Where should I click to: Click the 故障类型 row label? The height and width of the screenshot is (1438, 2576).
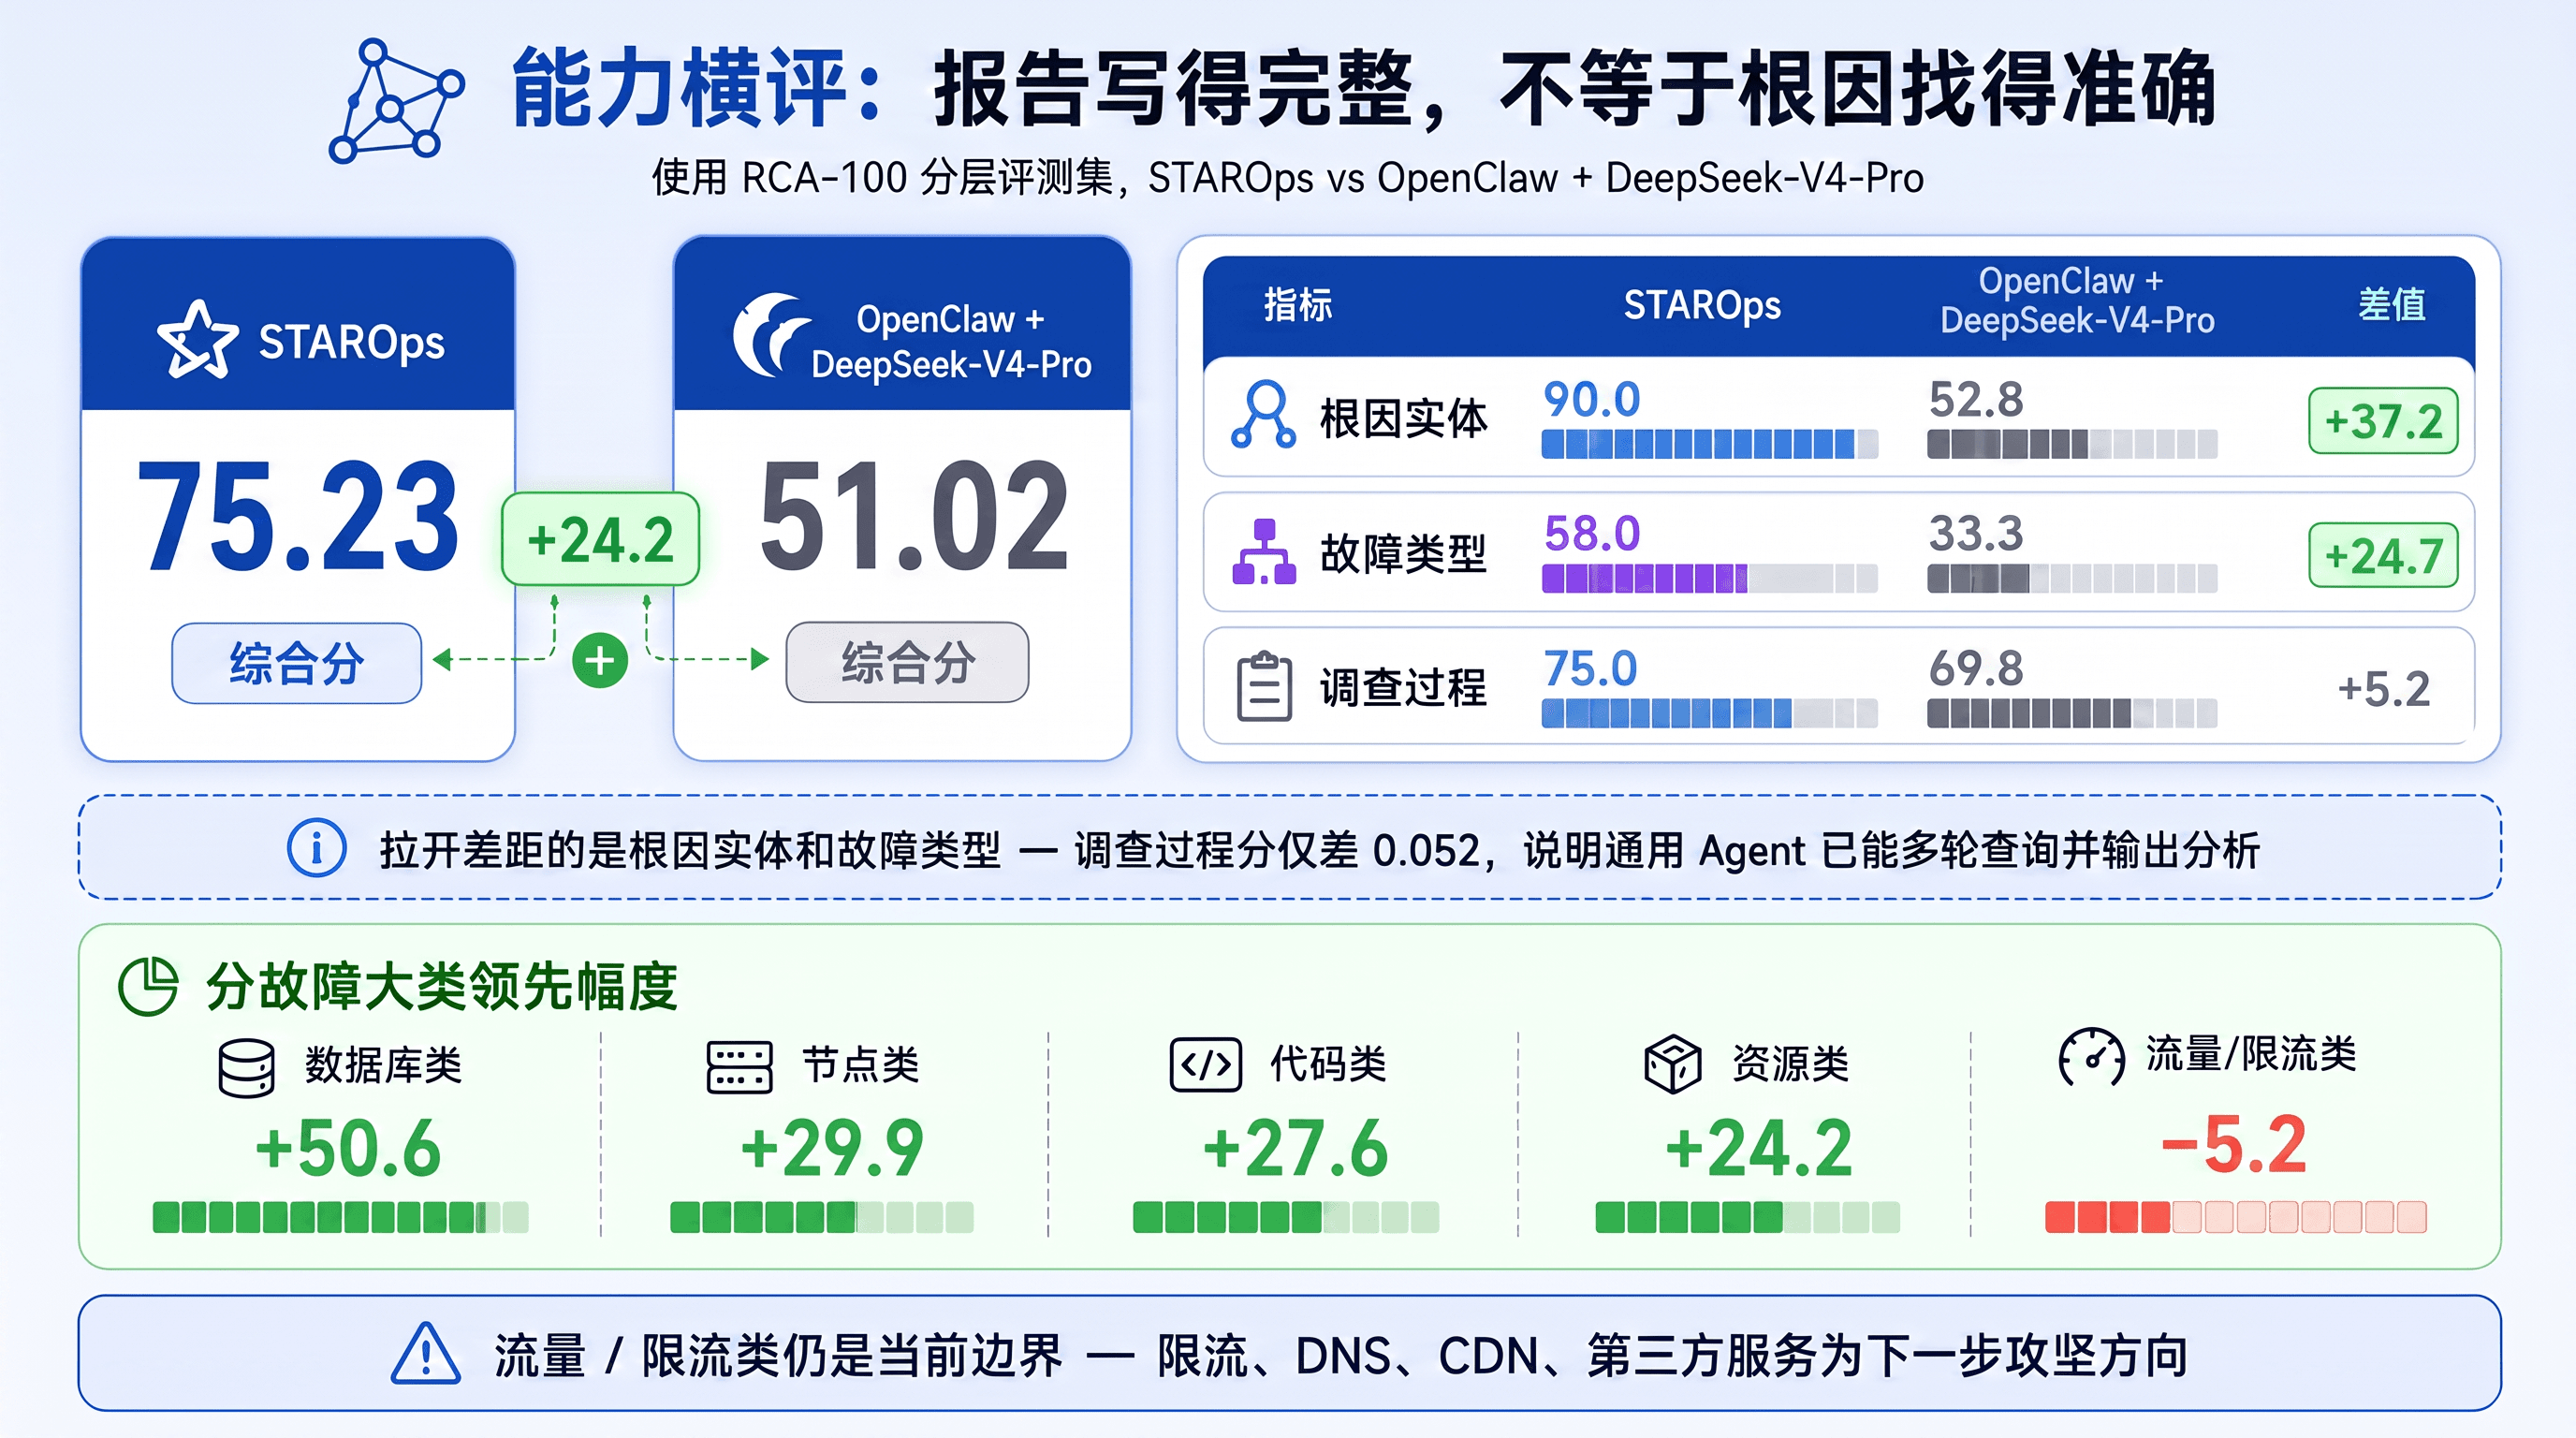(1403, 553)
